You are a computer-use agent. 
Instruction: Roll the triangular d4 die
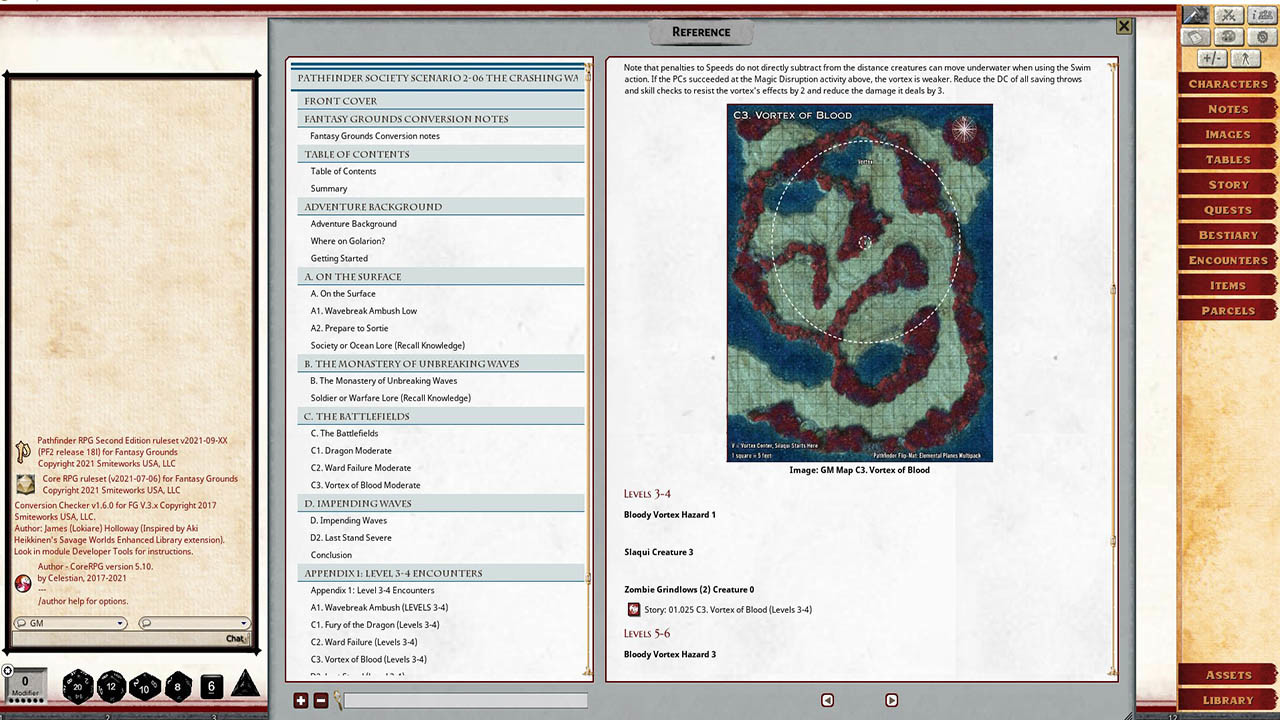[x=243, y=688]
